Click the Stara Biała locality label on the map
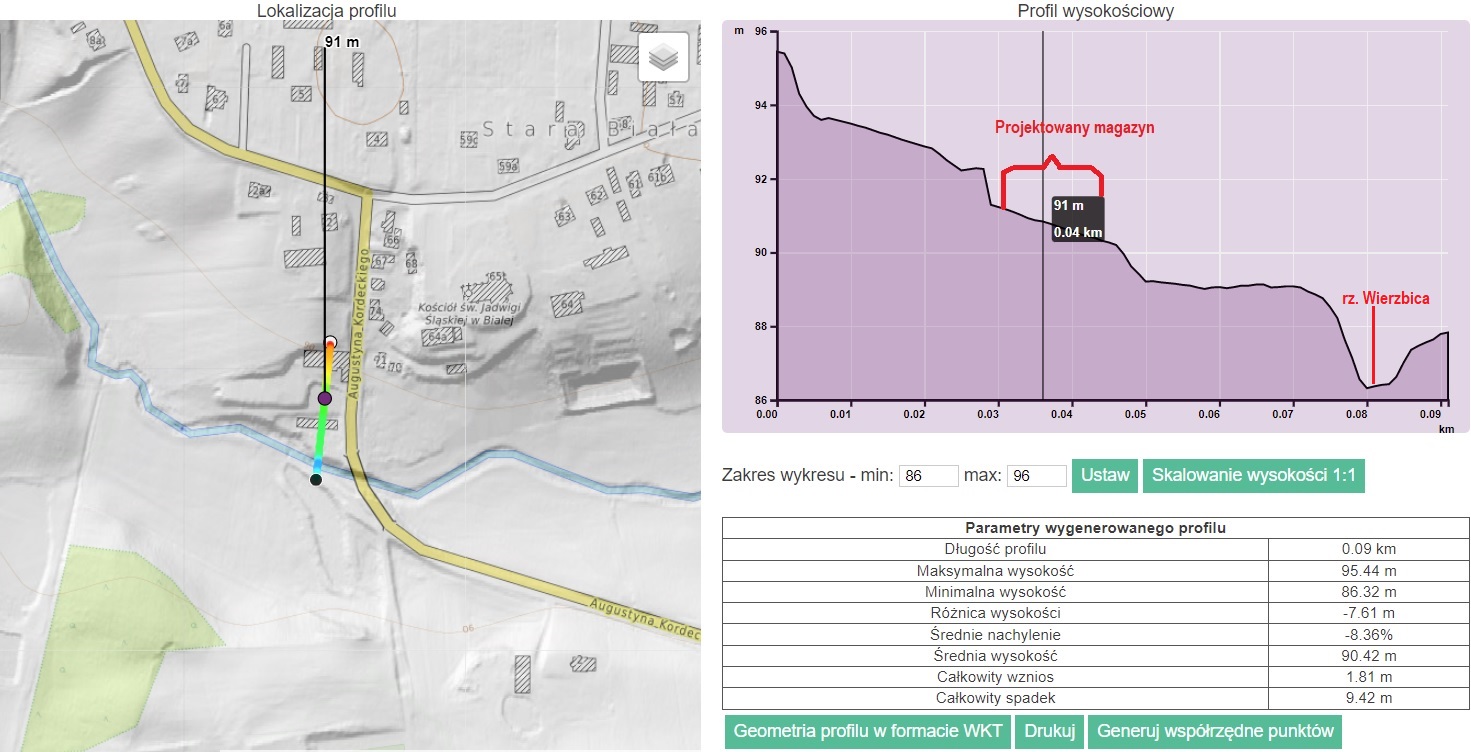The height and width of the screenshot is (752, 1471). pos(588,130)
